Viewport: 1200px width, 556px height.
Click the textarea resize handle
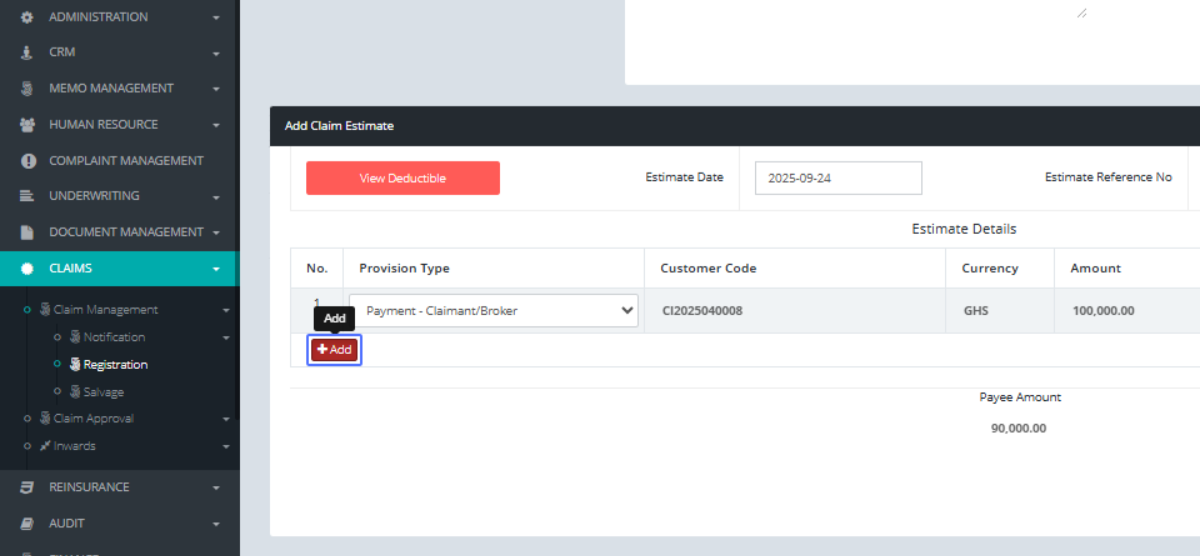tap(1081, 13)
